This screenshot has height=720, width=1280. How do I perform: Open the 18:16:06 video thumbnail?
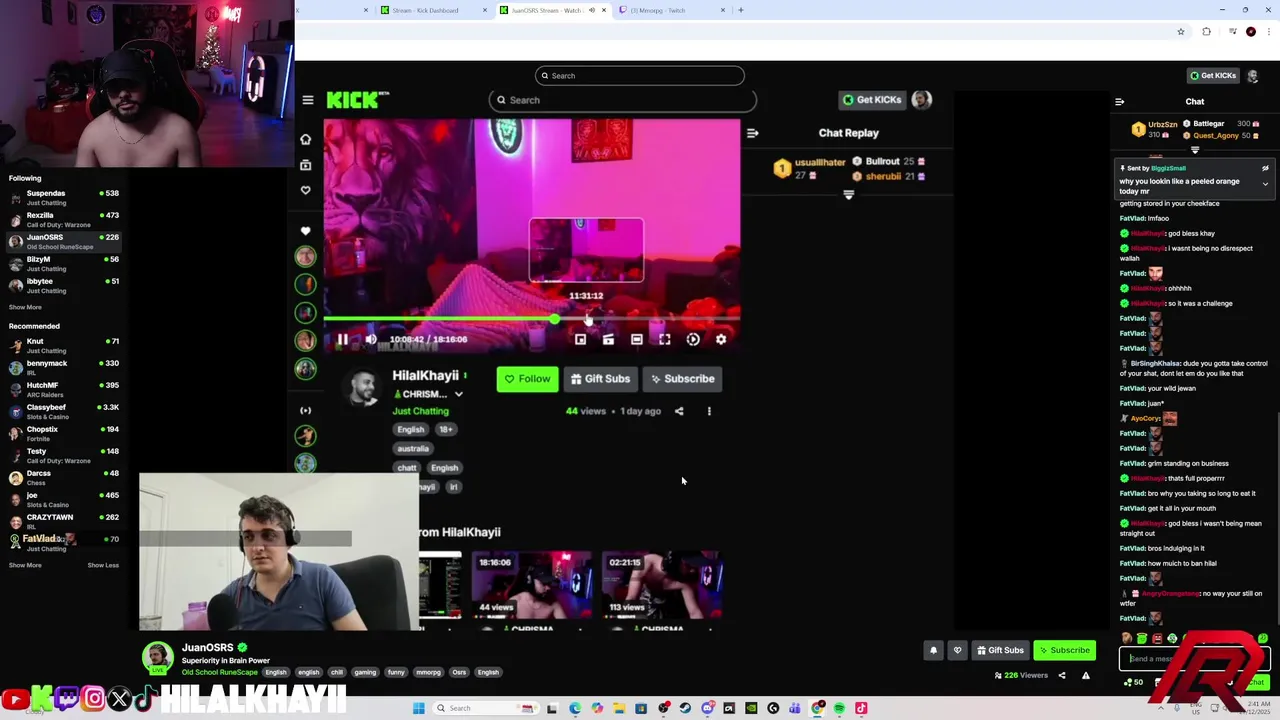[x=531, y=585]
